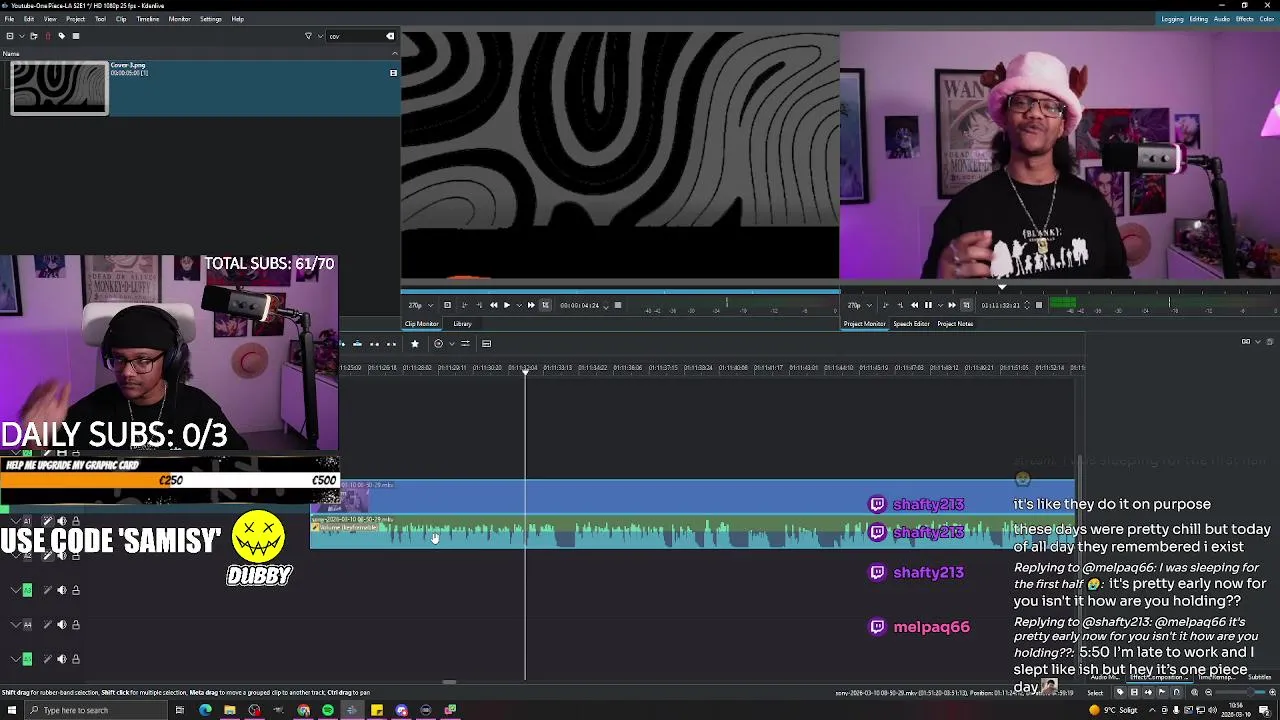1280x720 pixels.
Task: Mute audio track A3
Action: click(61, 590)
